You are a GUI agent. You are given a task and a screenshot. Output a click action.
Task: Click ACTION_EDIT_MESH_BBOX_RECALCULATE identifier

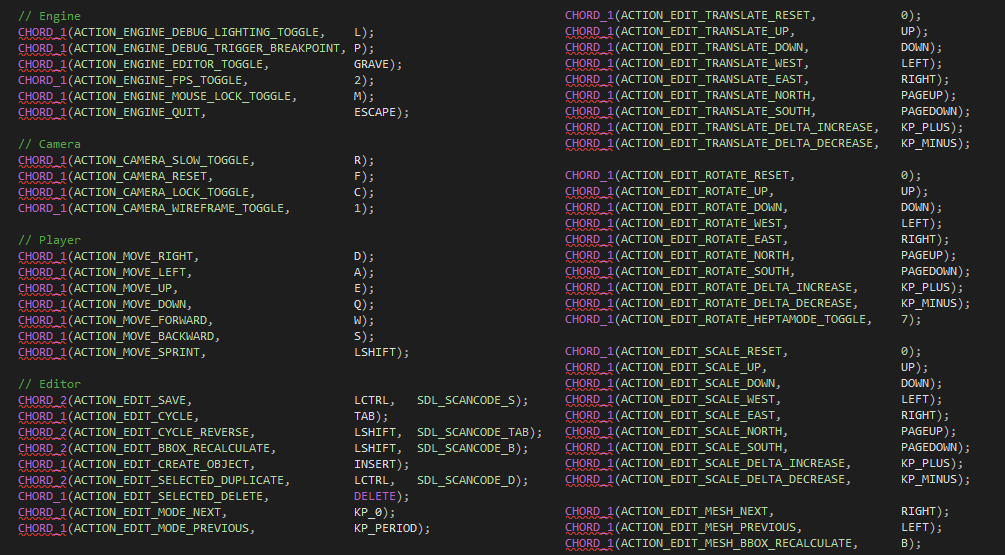coord(738,543)
